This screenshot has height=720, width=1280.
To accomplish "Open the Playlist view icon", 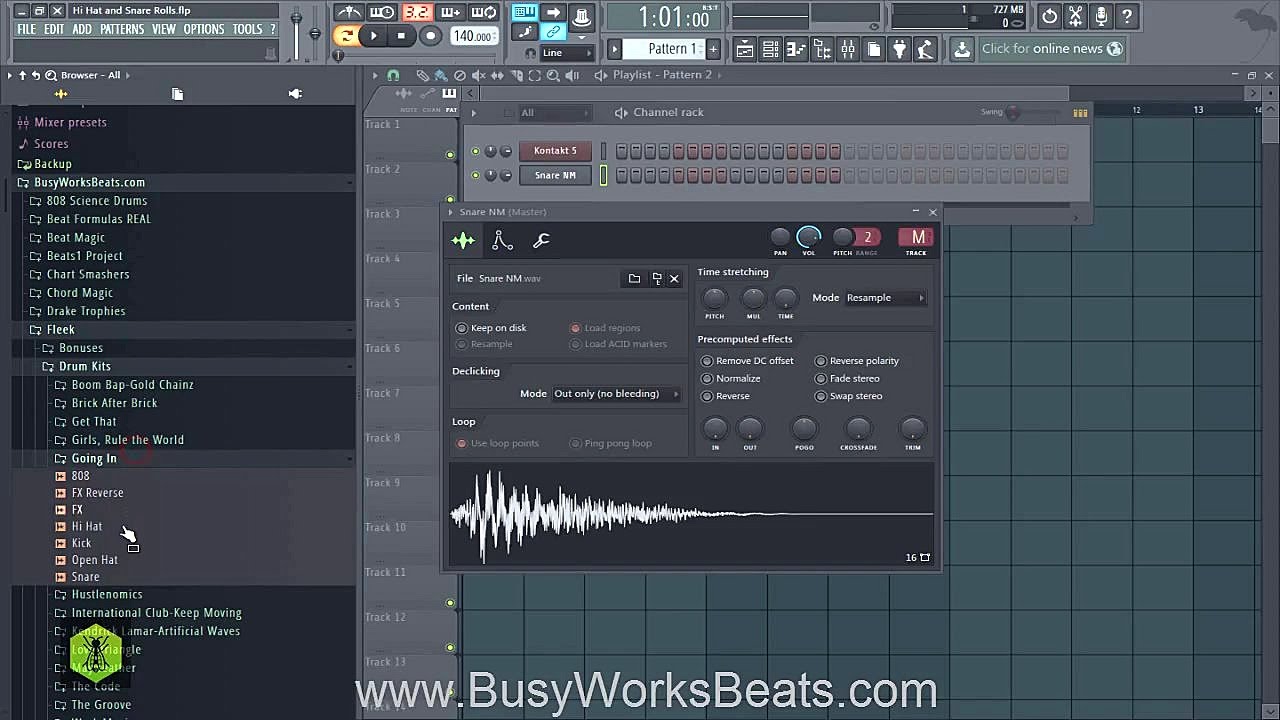I will (x=744, y=49).
